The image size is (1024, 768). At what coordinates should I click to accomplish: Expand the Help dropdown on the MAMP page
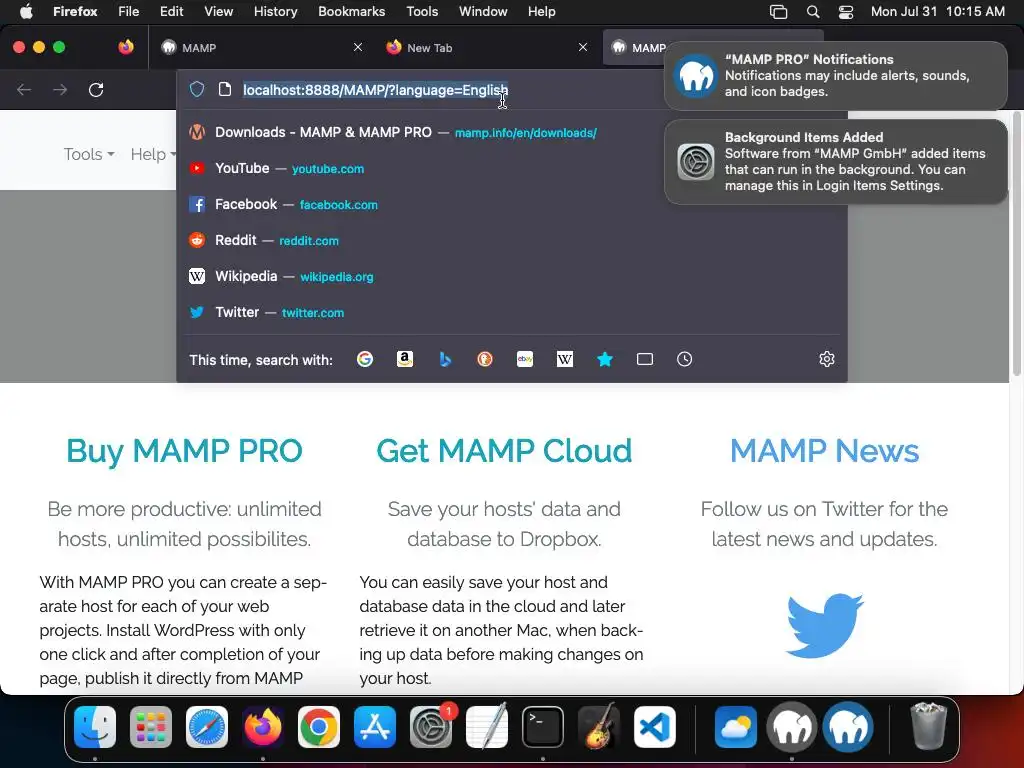[153, 154]
